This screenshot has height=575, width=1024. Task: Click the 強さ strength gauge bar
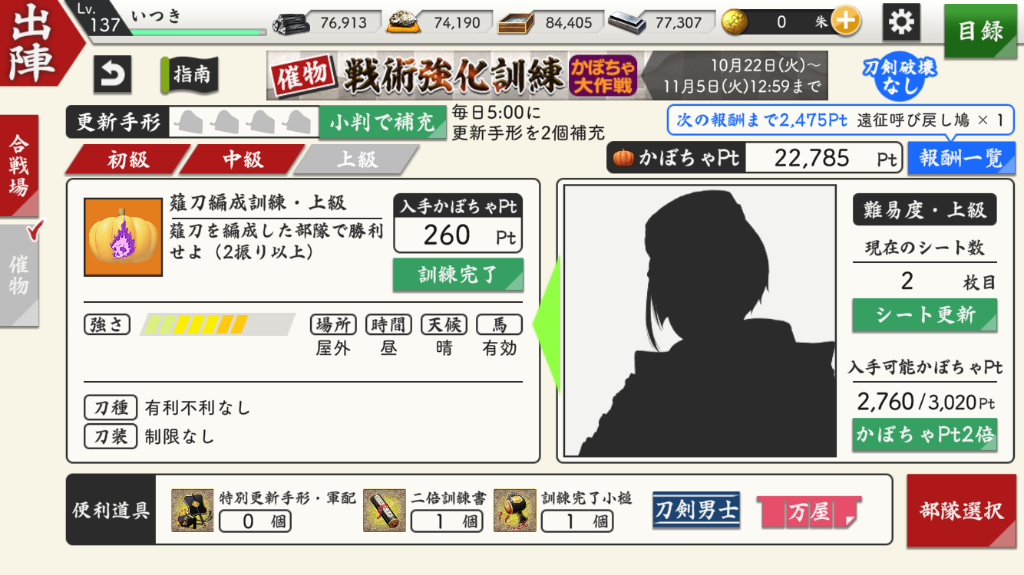pyautogui.click(x=217, y=324)
